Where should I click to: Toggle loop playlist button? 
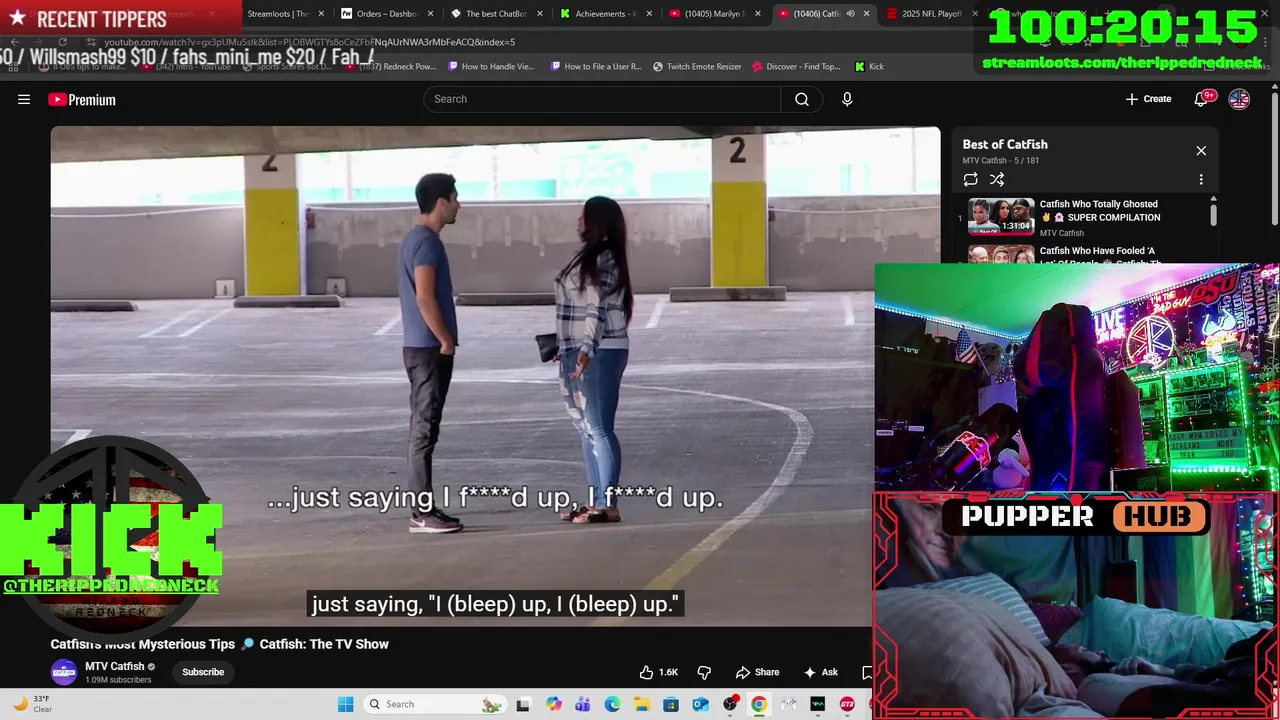coord(970,179)
